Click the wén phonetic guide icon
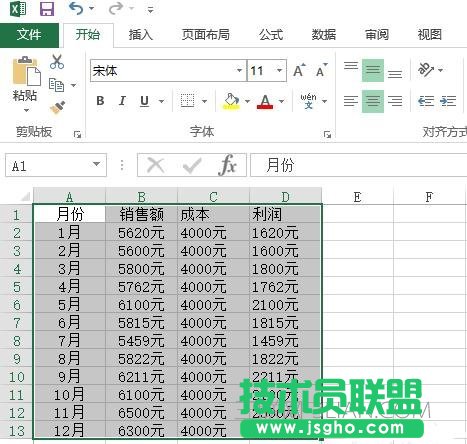This screenshot has width=467, height=444. [308, 101]
